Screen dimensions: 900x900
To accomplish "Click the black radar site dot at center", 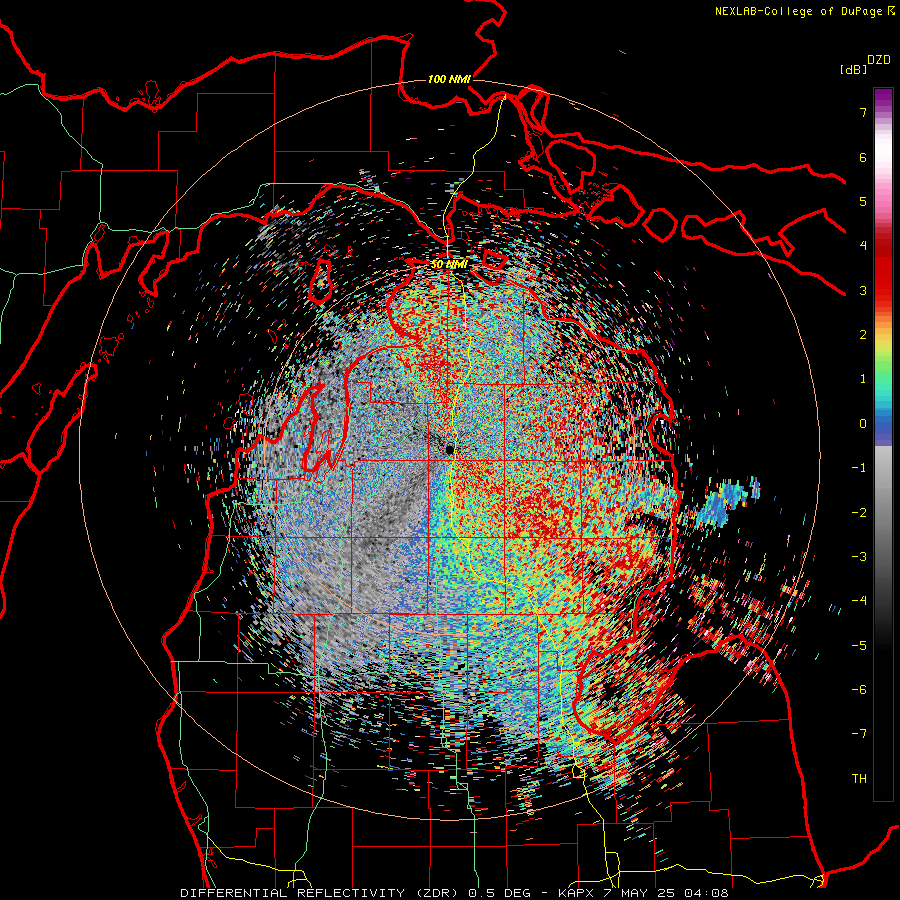I will click(450, 450).
